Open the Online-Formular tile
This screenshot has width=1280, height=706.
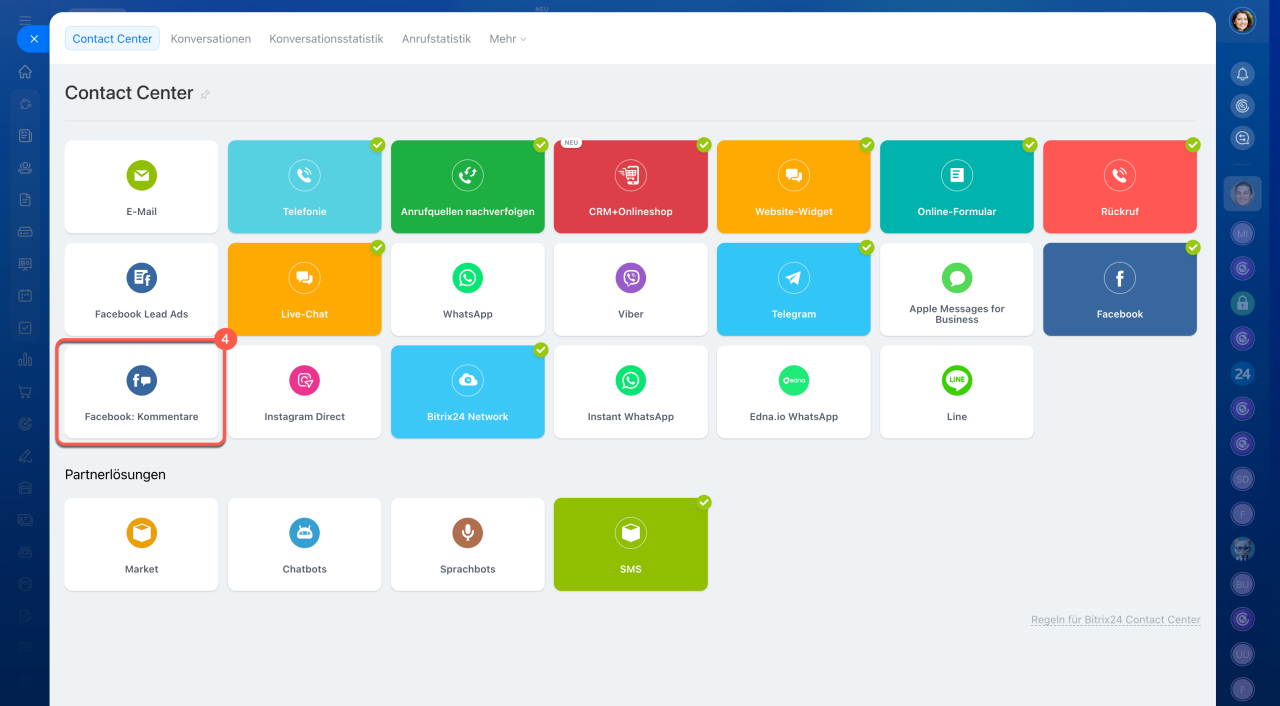(957, 186)
